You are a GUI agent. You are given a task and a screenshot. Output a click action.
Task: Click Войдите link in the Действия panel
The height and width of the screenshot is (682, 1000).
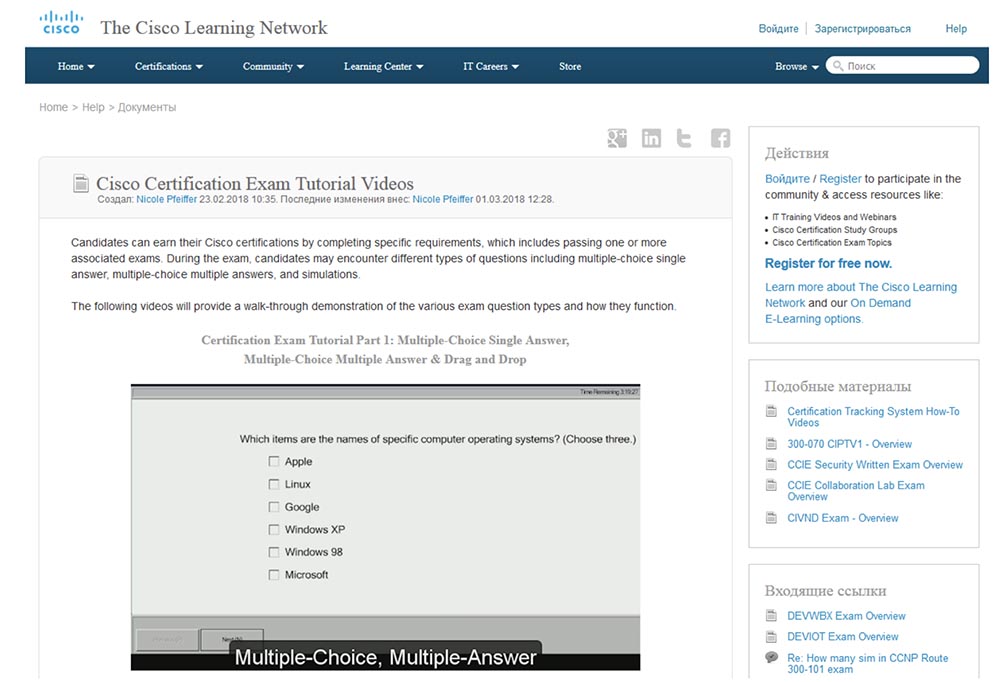[x=787, y=179]
